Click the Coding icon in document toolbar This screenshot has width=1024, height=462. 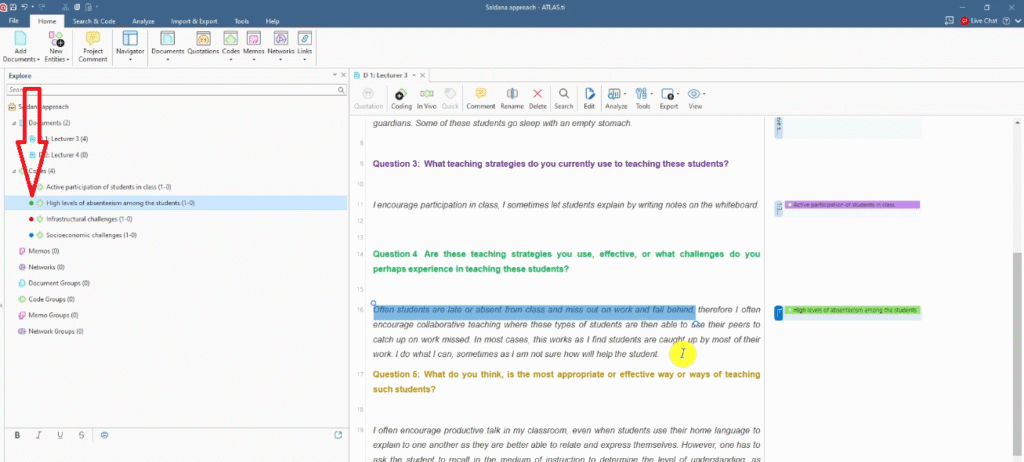[x=401, y=98]
